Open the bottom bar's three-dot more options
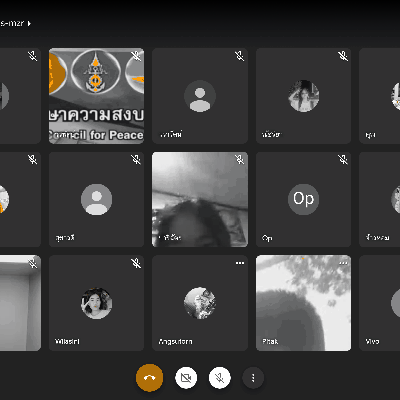This screenshot has height=400, width=400. (x=253, y=378)
